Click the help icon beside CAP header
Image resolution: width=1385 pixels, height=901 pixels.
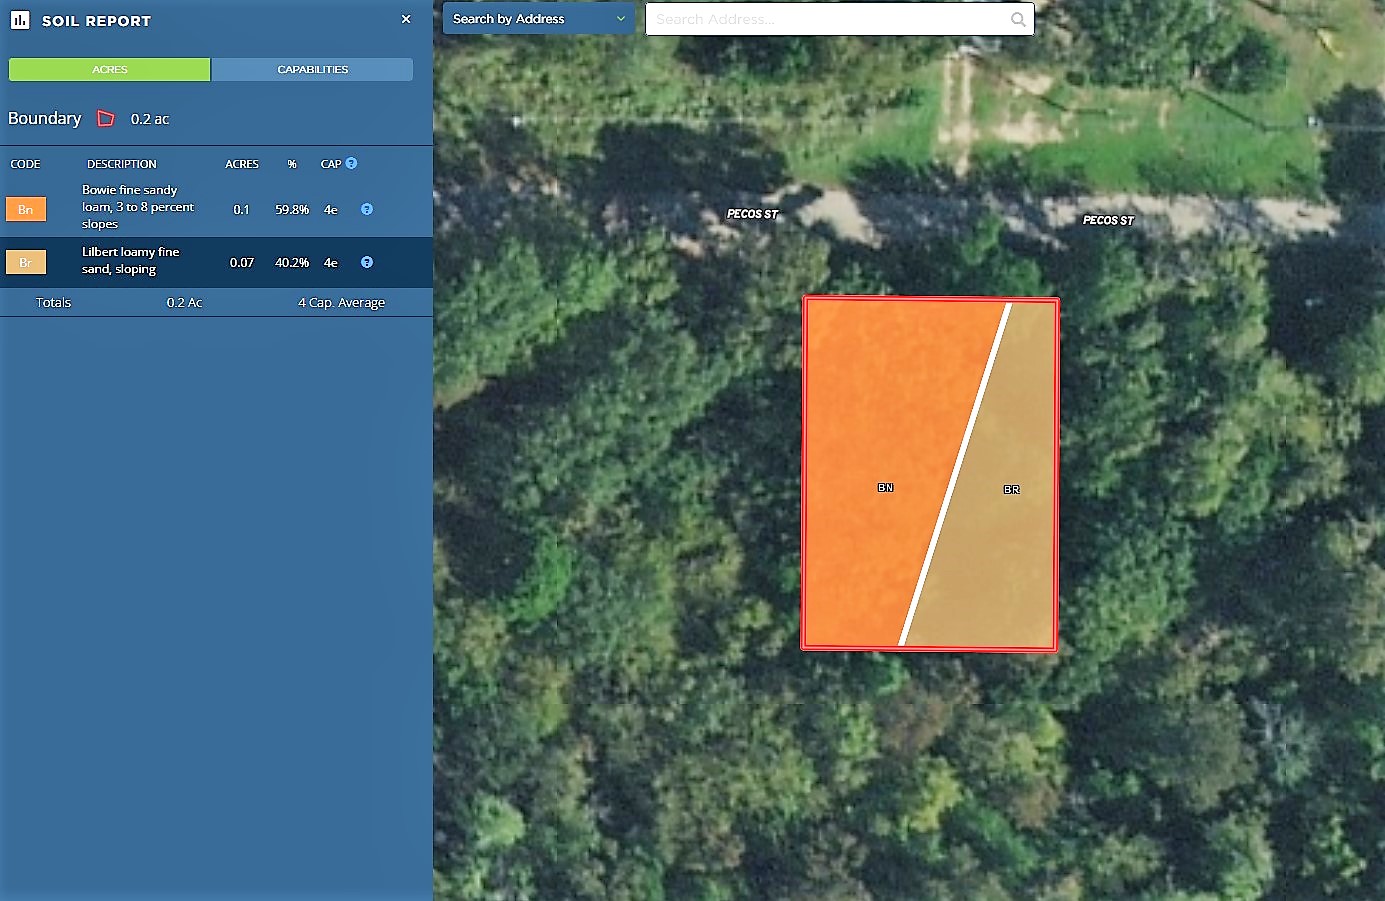(351, 163)
